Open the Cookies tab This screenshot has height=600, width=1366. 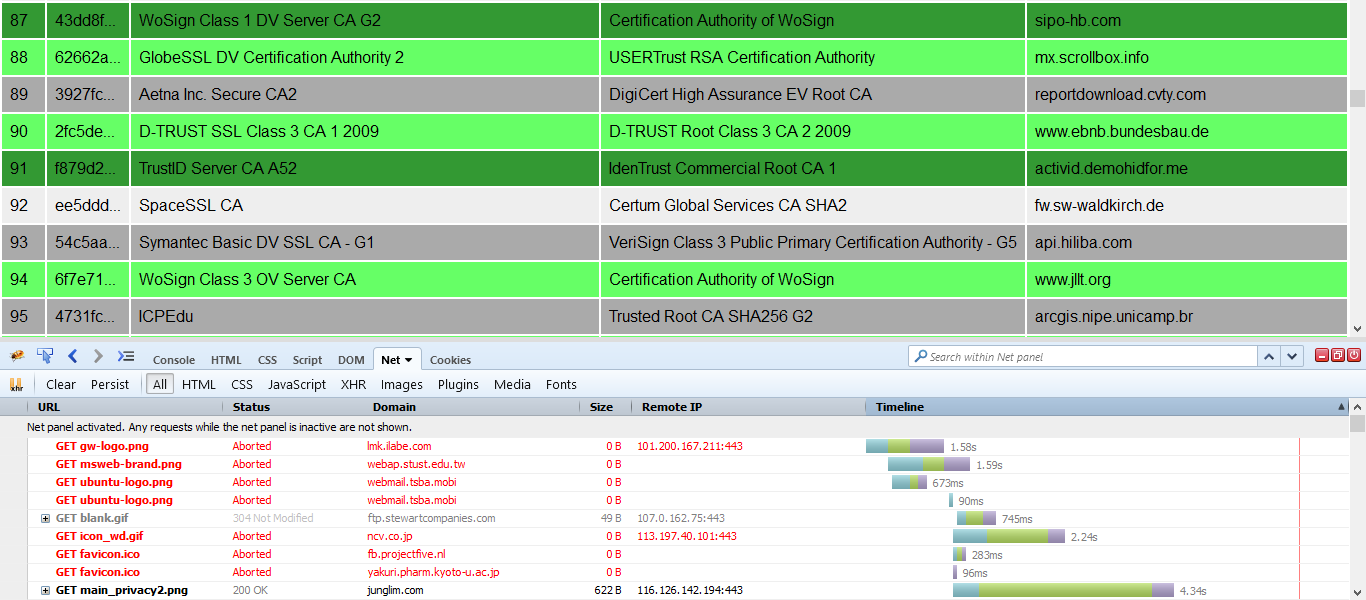(x=450, y=360)
